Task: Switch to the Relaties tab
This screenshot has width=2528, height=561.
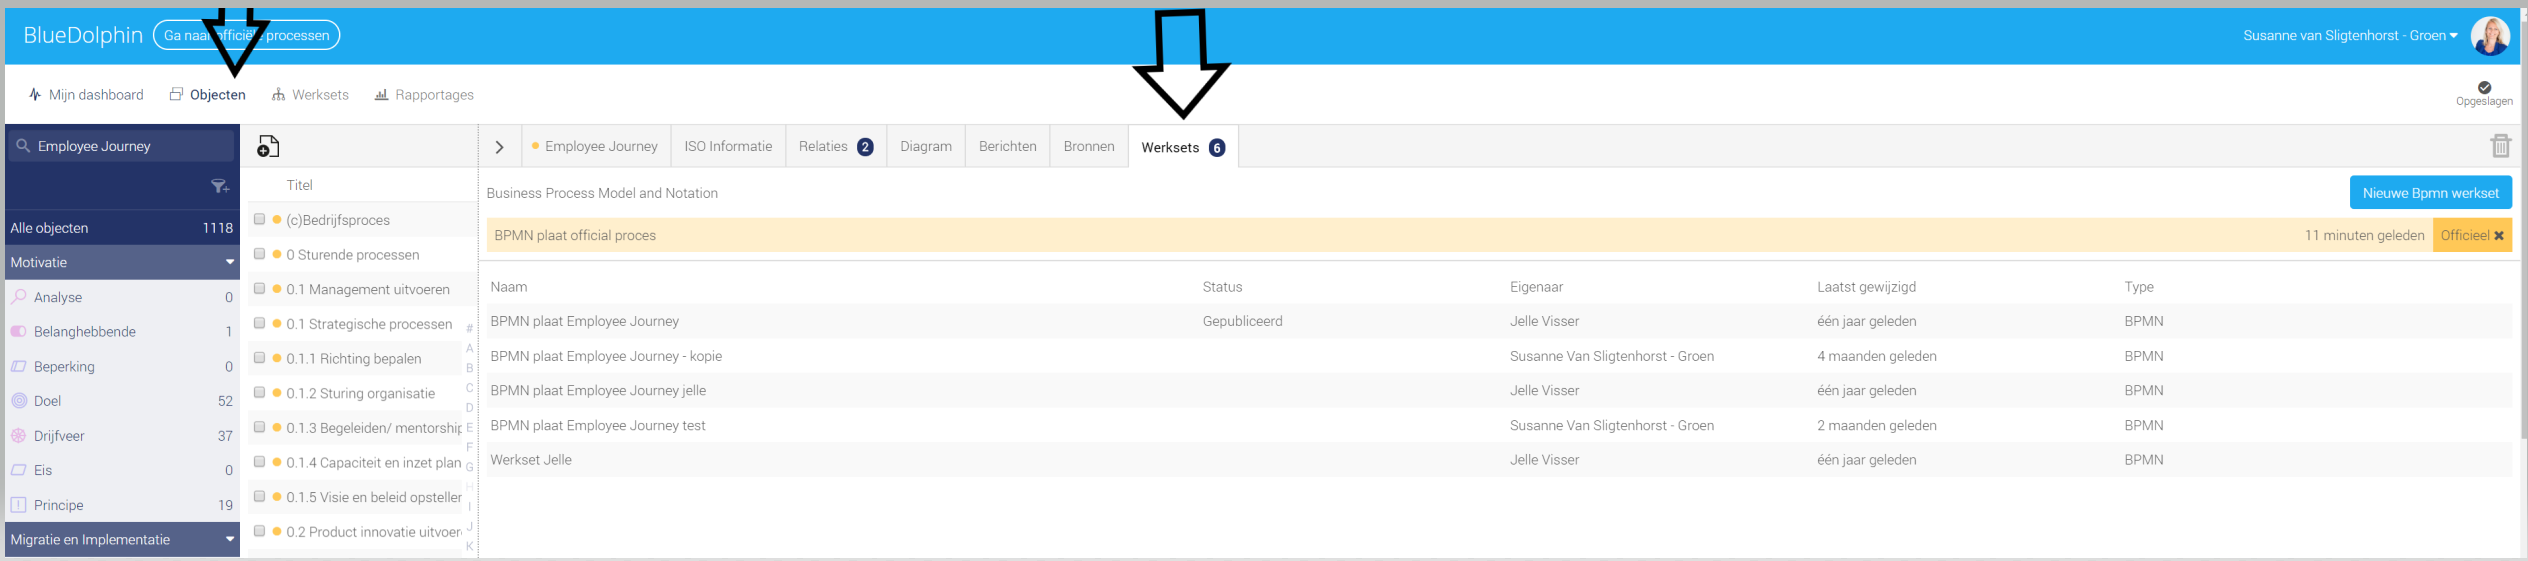Action: tap(836, 146)
